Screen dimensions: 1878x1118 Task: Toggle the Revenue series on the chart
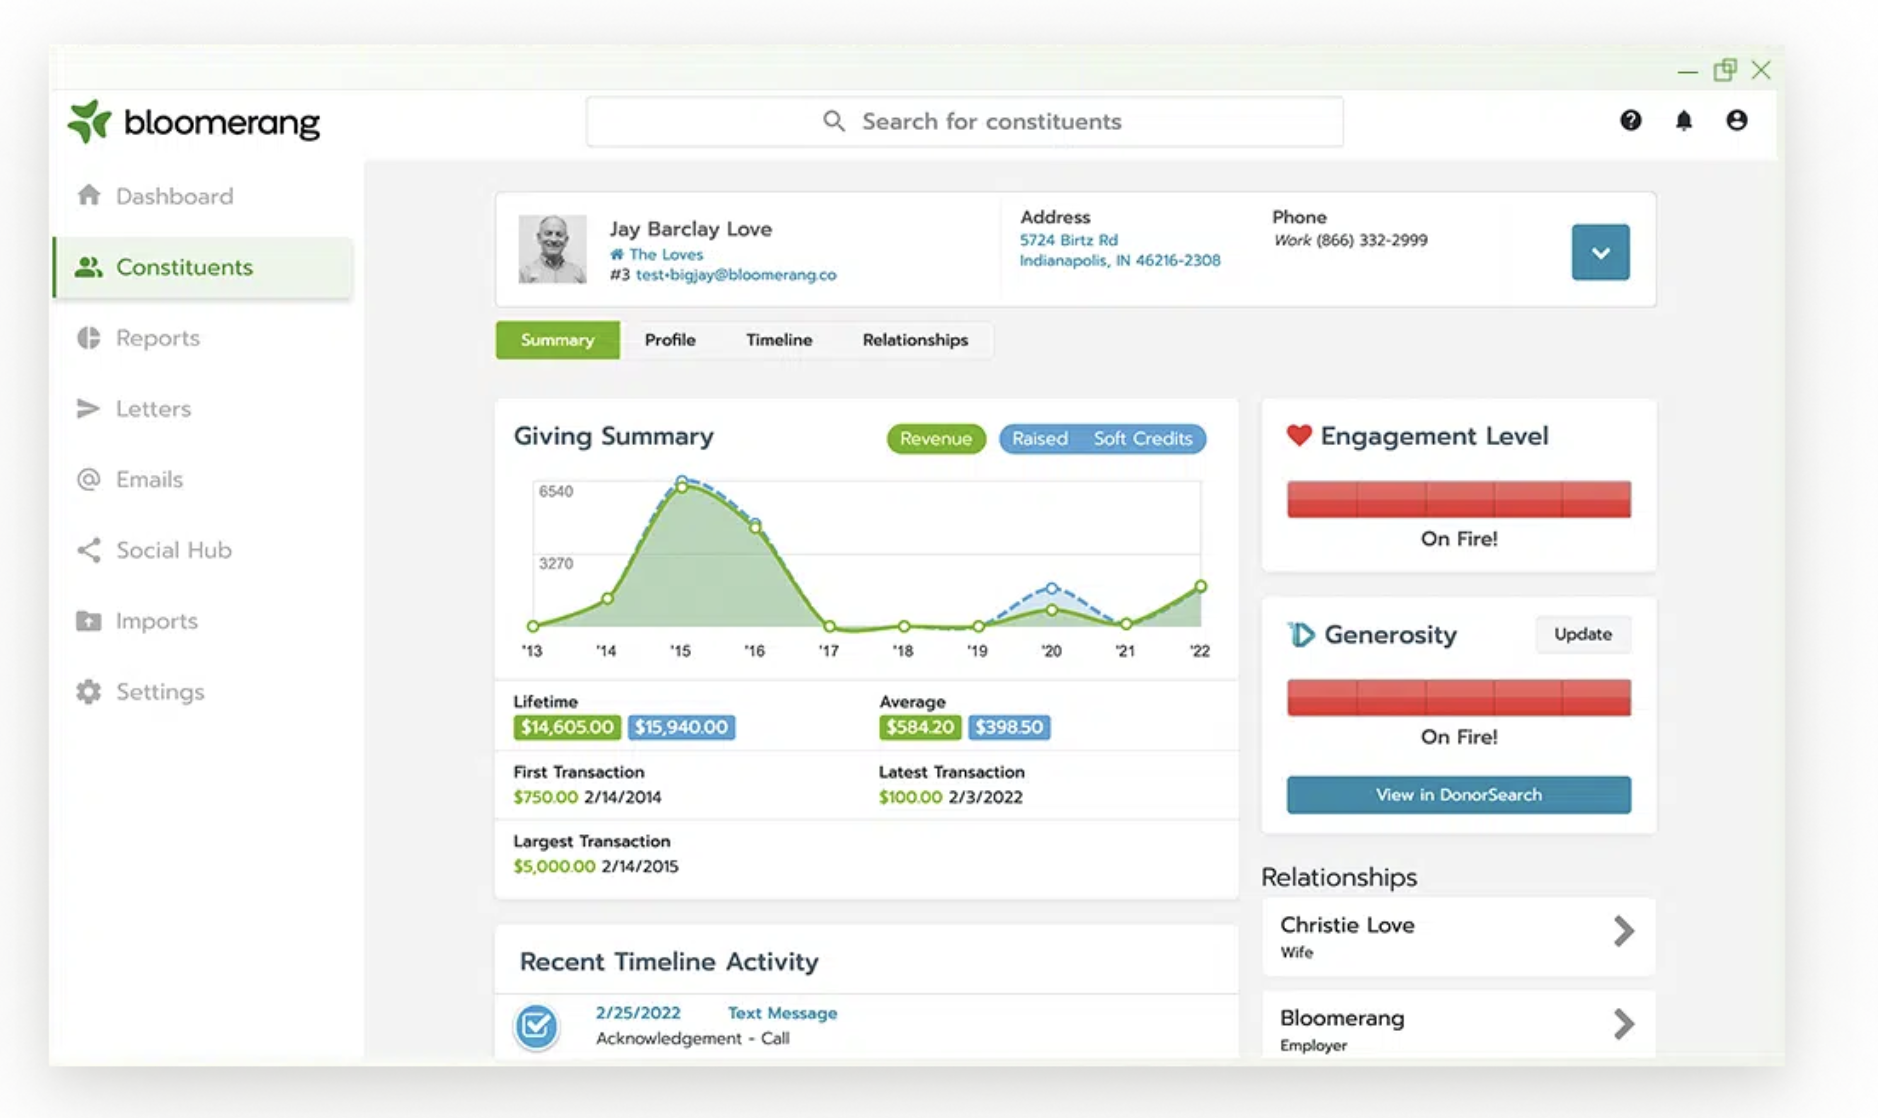(934, 438)
